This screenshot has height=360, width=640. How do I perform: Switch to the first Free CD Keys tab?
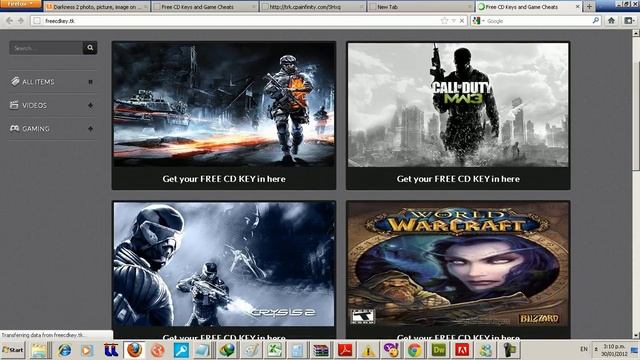coord(204,7)
